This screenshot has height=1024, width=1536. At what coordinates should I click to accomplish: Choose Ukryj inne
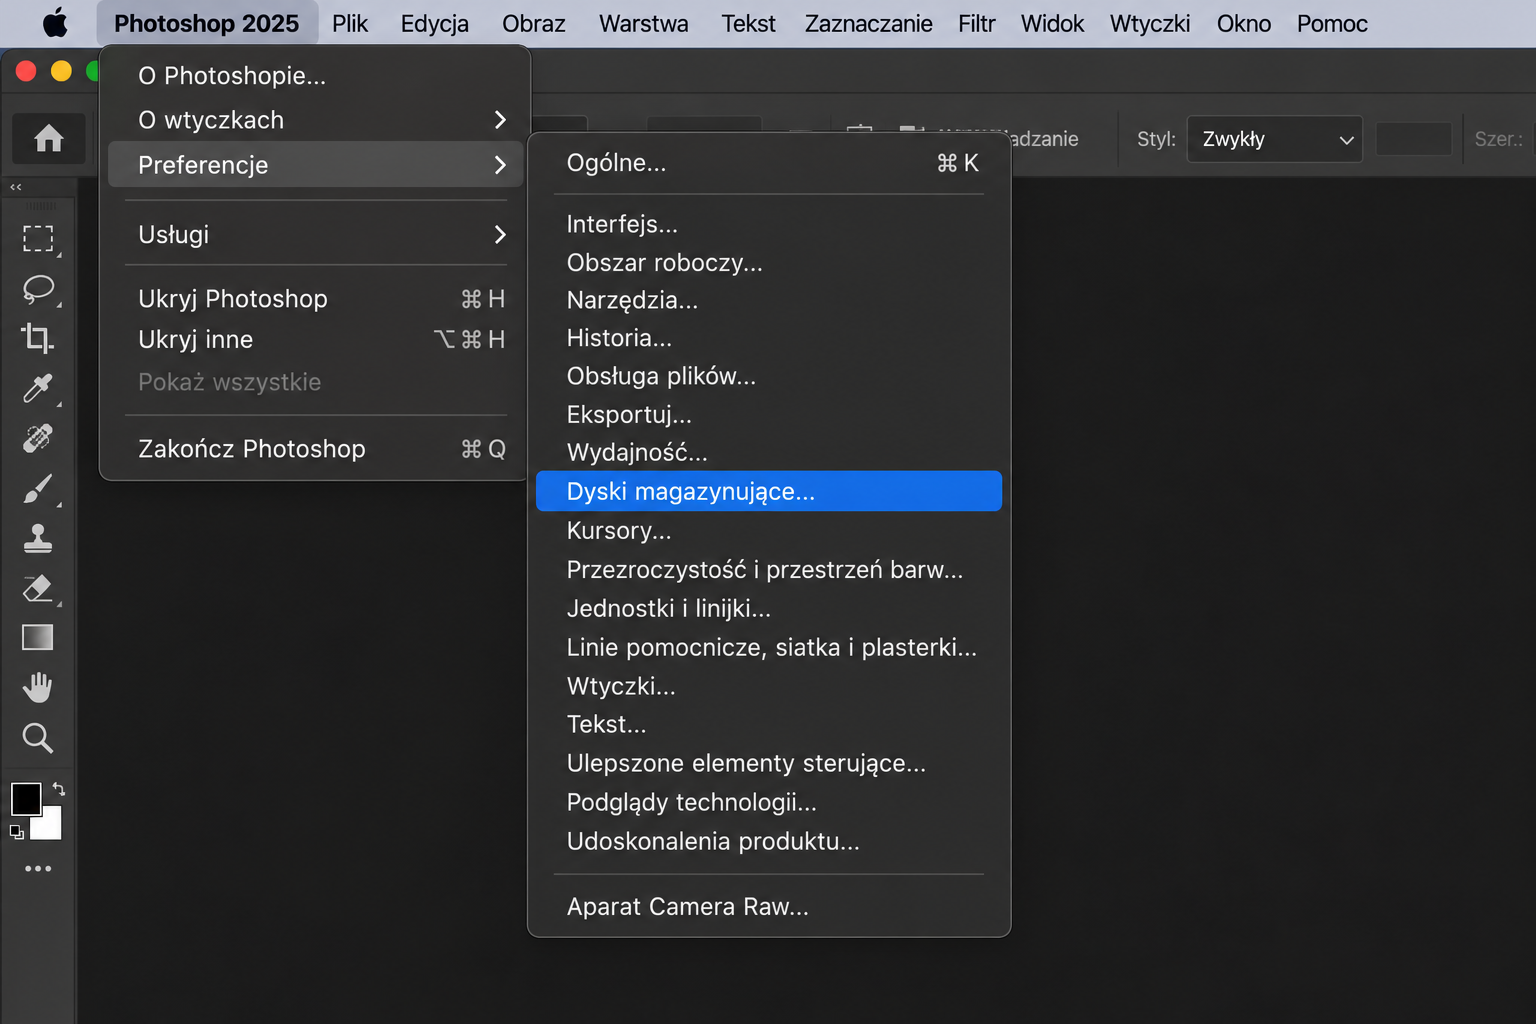[316, 340]
